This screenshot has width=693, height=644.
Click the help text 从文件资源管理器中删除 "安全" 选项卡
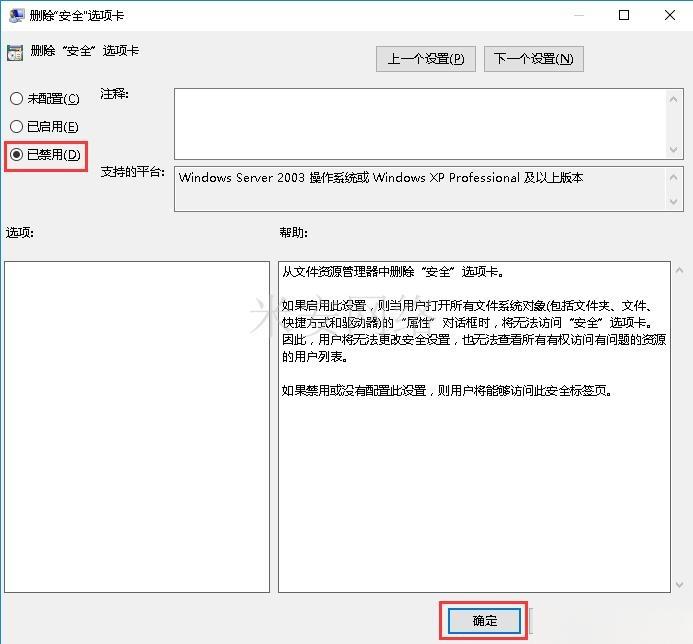(x=392, y=271)
